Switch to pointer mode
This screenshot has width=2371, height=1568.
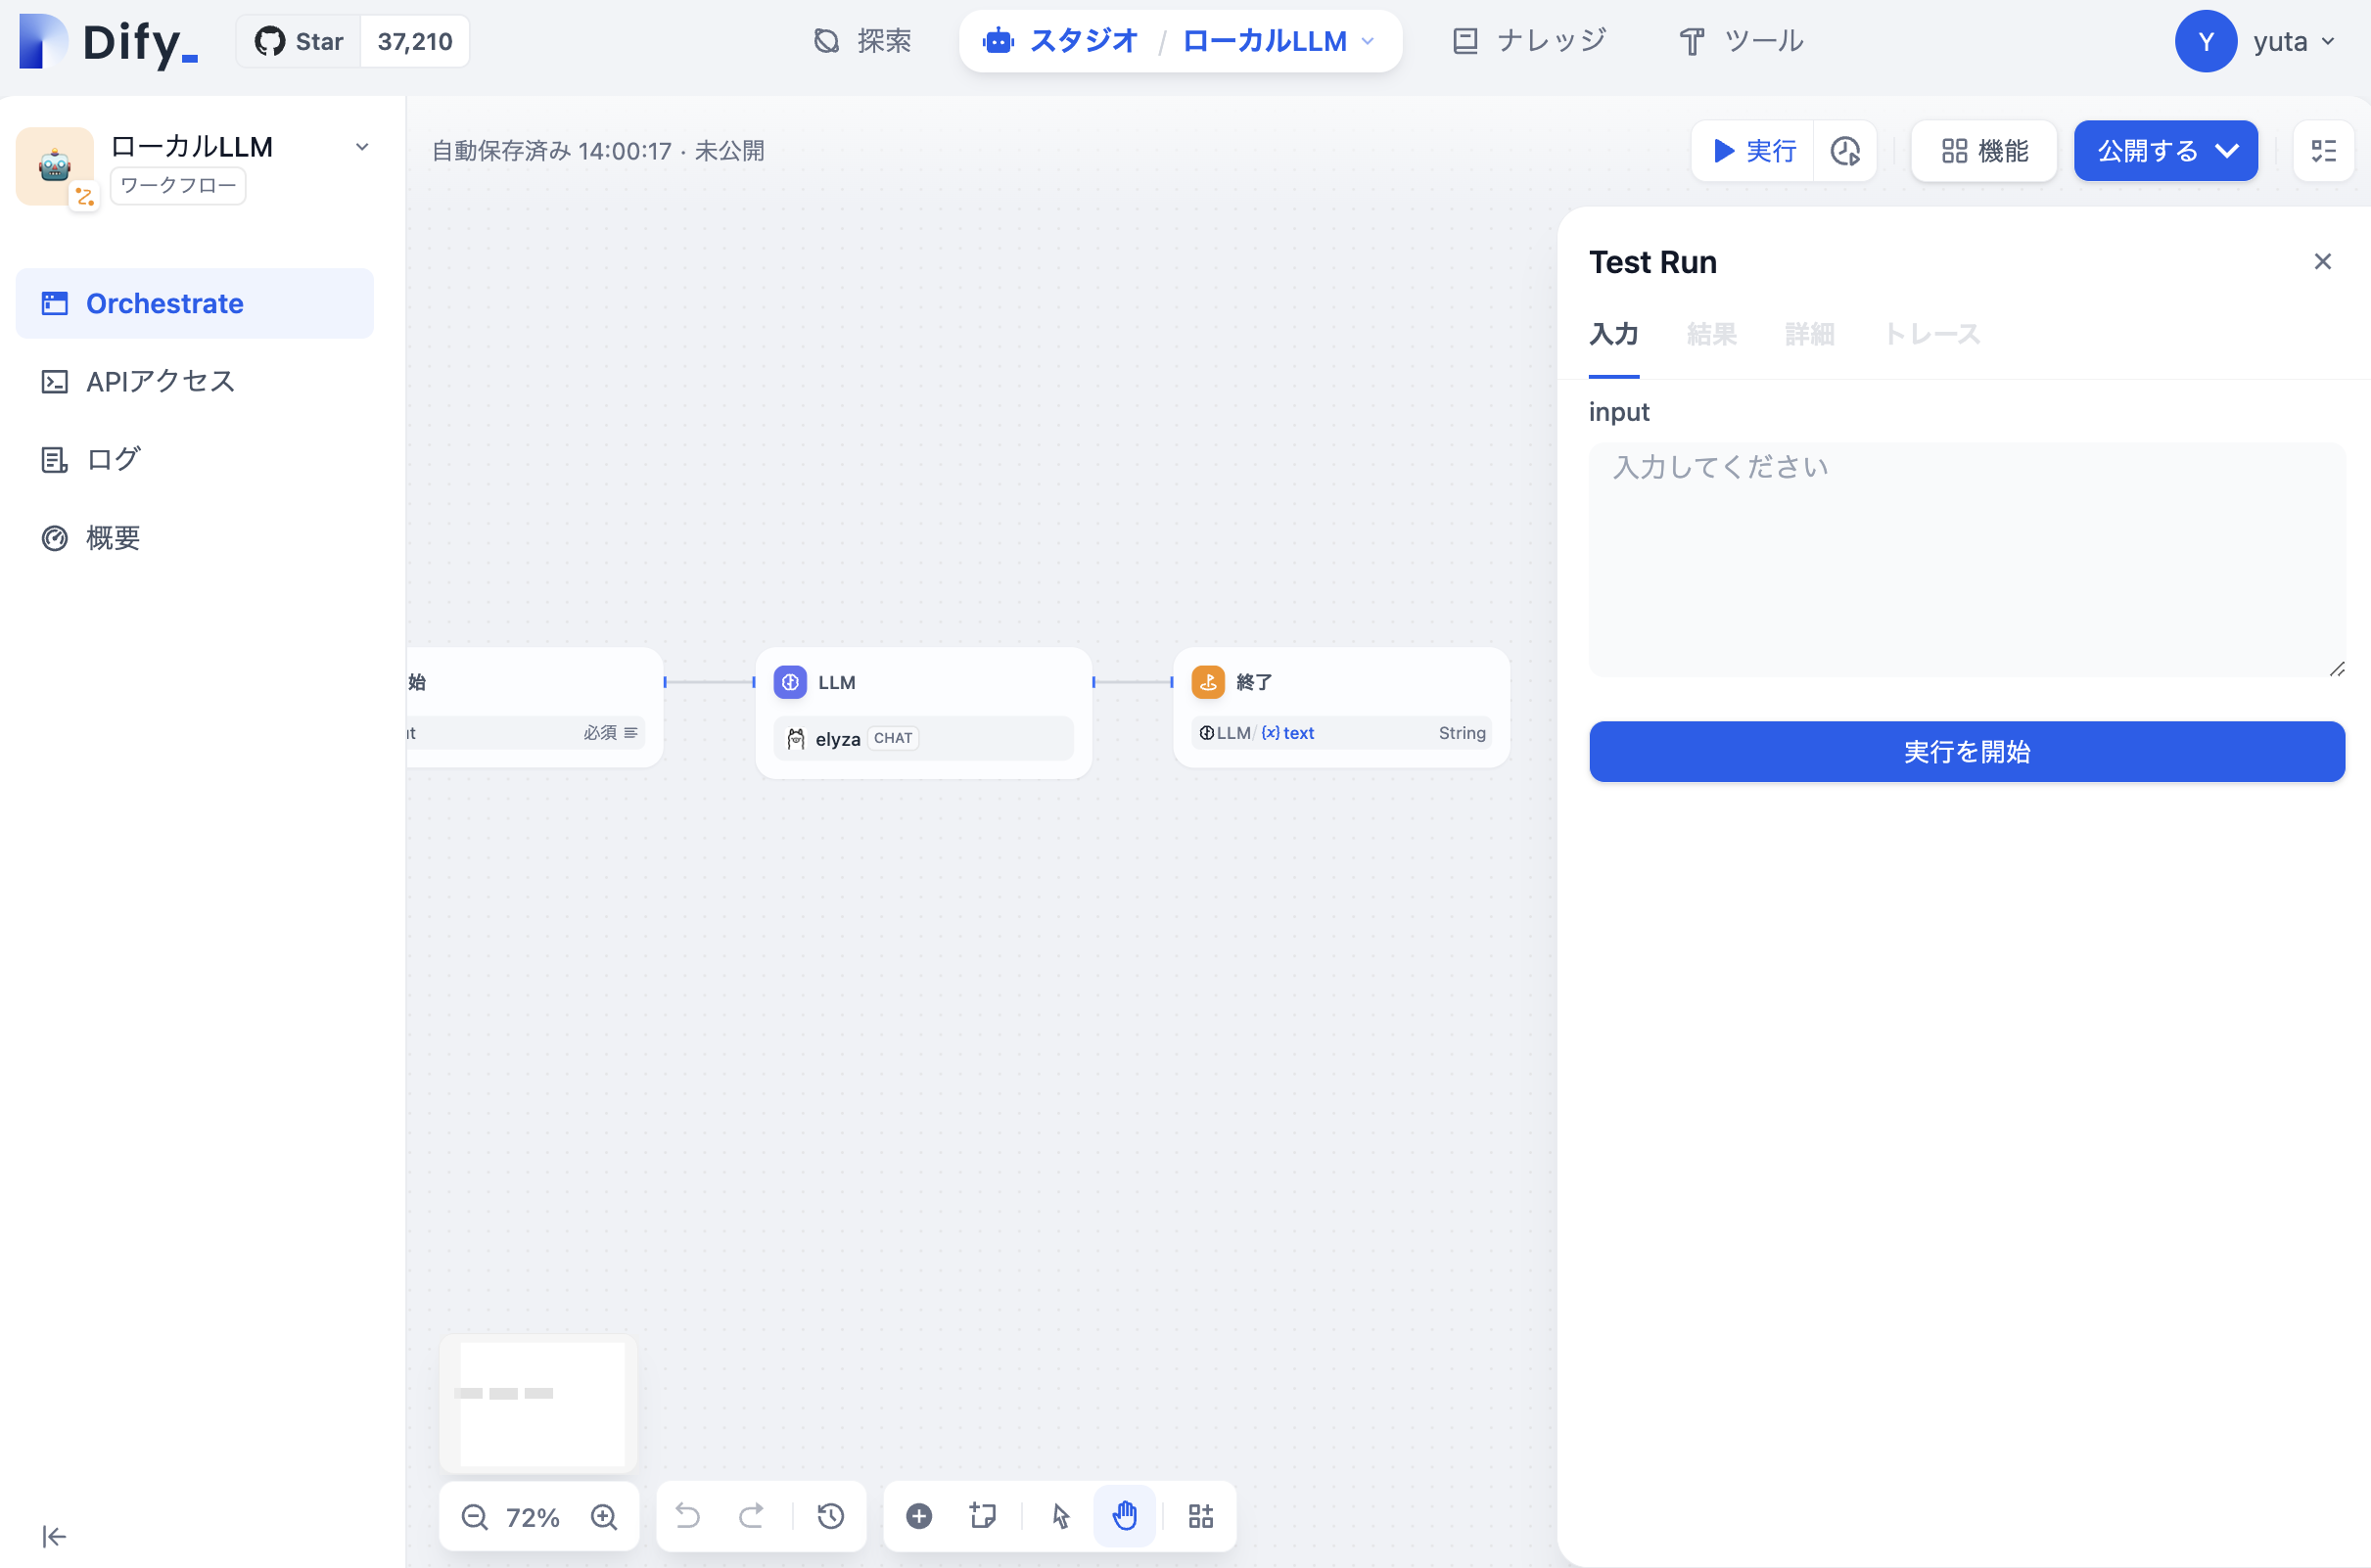pyautogui.click(x=1061, y=1516)
